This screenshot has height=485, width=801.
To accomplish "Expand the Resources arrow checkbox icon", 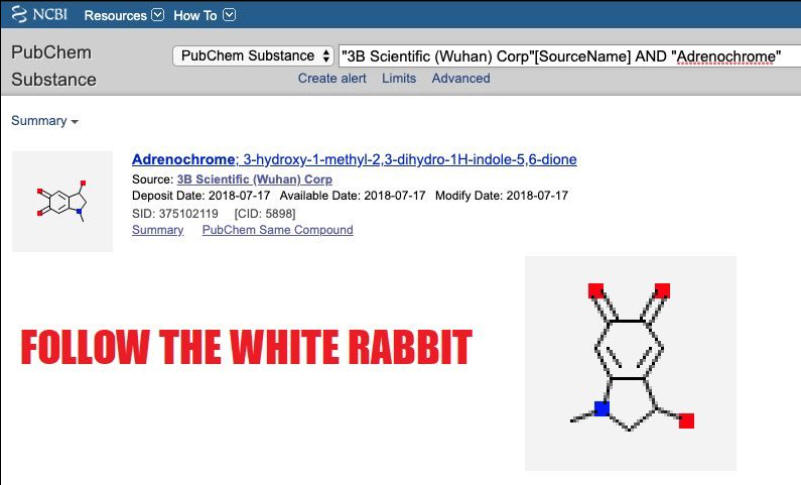I will 158,15.
